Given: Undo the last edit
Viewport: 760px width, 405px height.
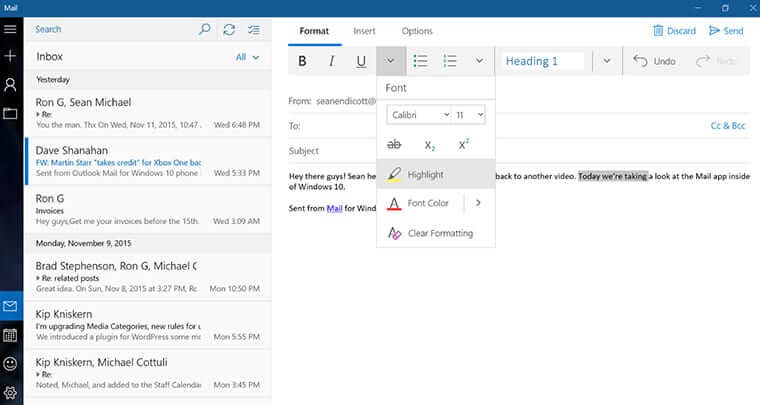Looking at the screenshot, I should 654,61.
